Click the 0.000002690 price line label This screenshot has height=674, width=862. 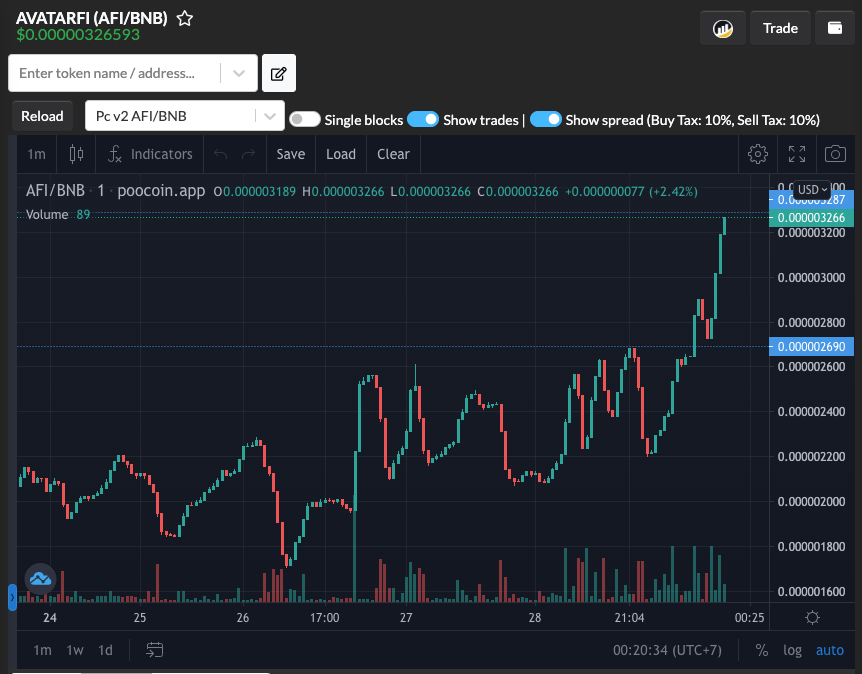click(x=811, y=346)
